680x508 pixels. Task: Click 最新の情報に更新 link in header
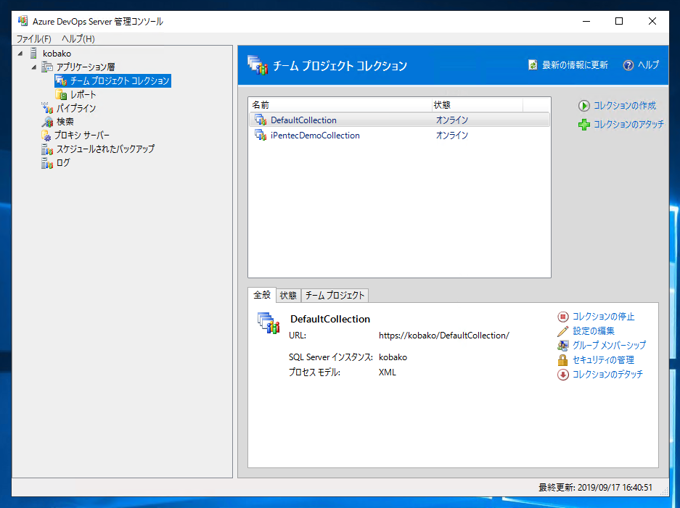pyautogui.click(x=575, y=65)
